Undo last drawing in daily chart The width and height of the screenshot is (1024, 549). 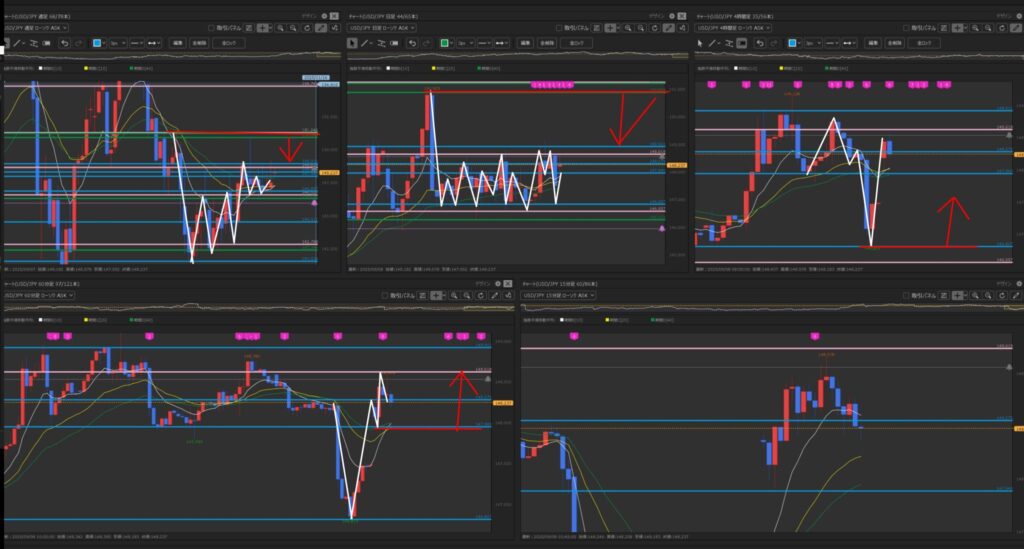coord(412,43)
